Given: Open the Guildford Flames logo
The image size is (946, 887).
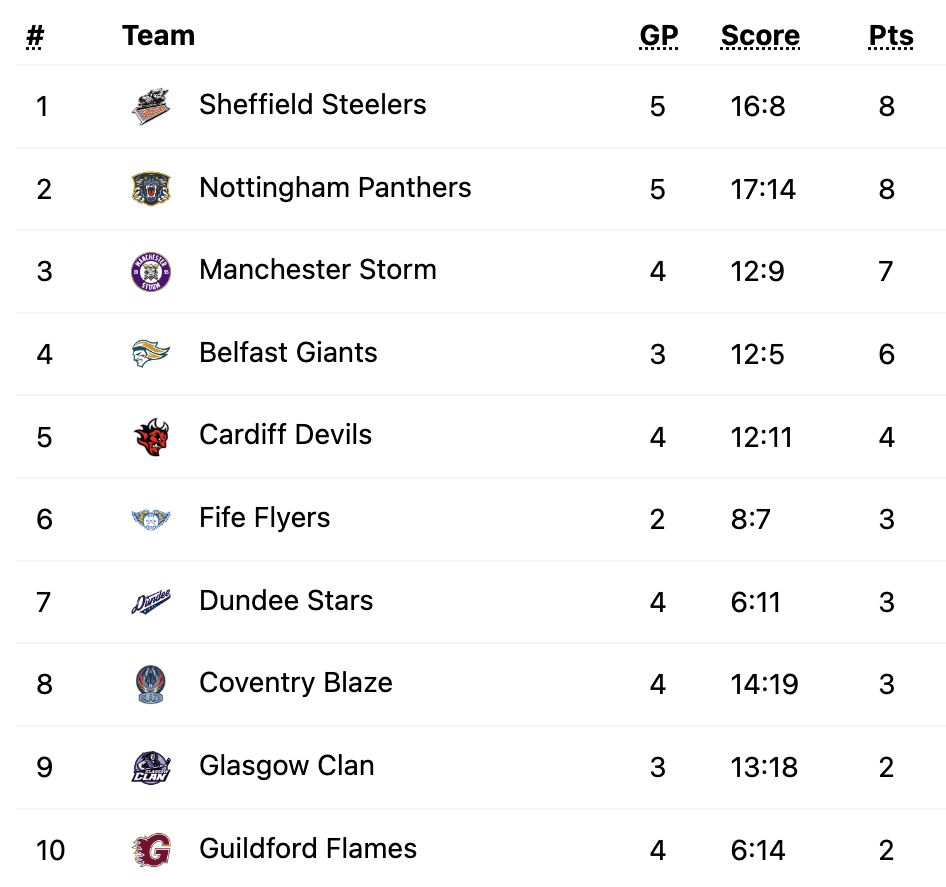Looking at the screenshot, I should click(151, 850).
